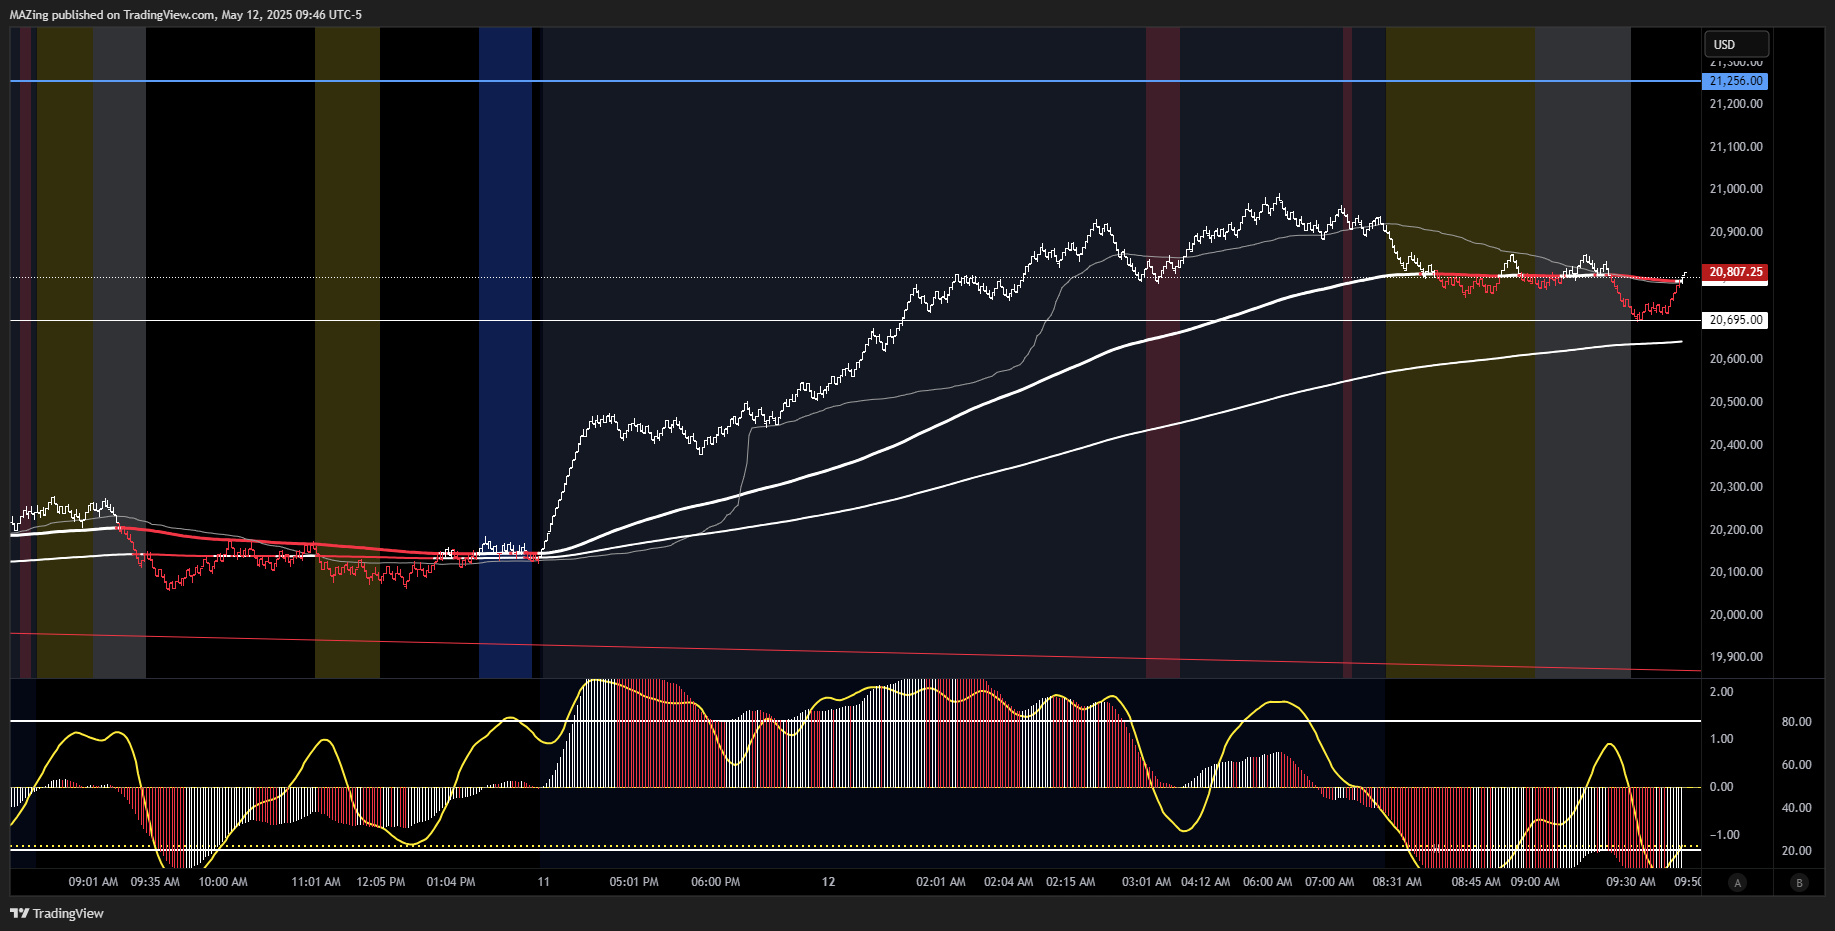Image resolution: width=1835 pixels, height=931 pixels.
Task: Click the 20,200.00 price axis label
Action: [x=1736, y=530]
